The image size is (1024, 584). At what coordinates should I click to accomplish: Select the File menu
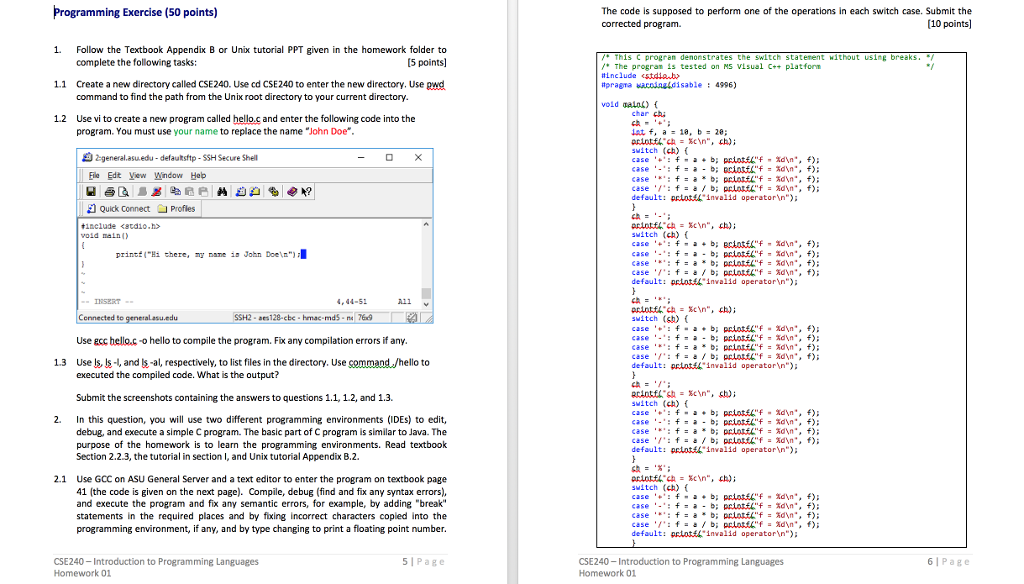tap(95, 175)
